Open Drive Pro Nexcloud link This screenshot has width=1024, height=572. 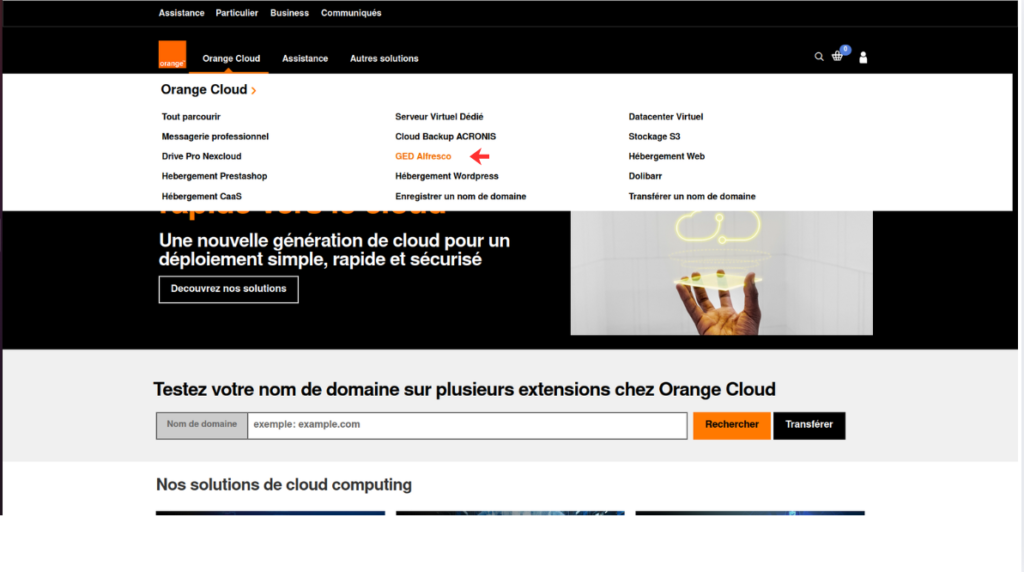click(201, 157)
